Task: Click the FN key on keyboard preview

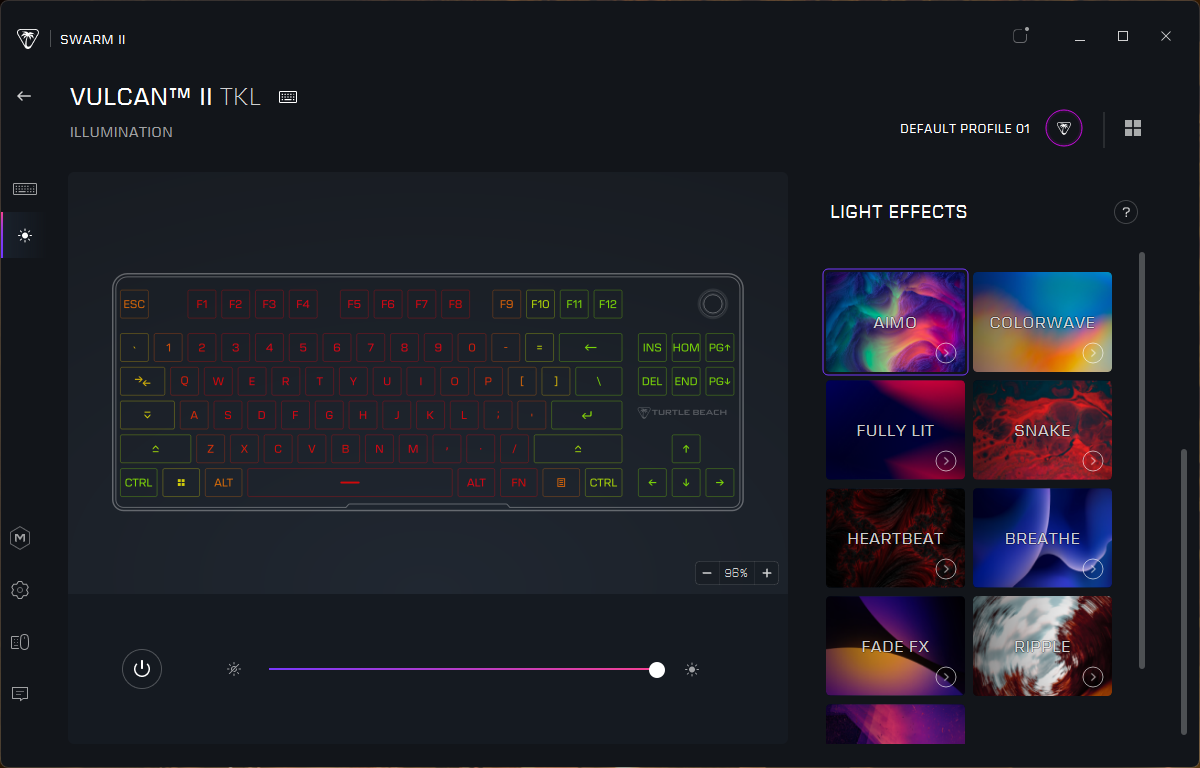Action: point(518,482)
